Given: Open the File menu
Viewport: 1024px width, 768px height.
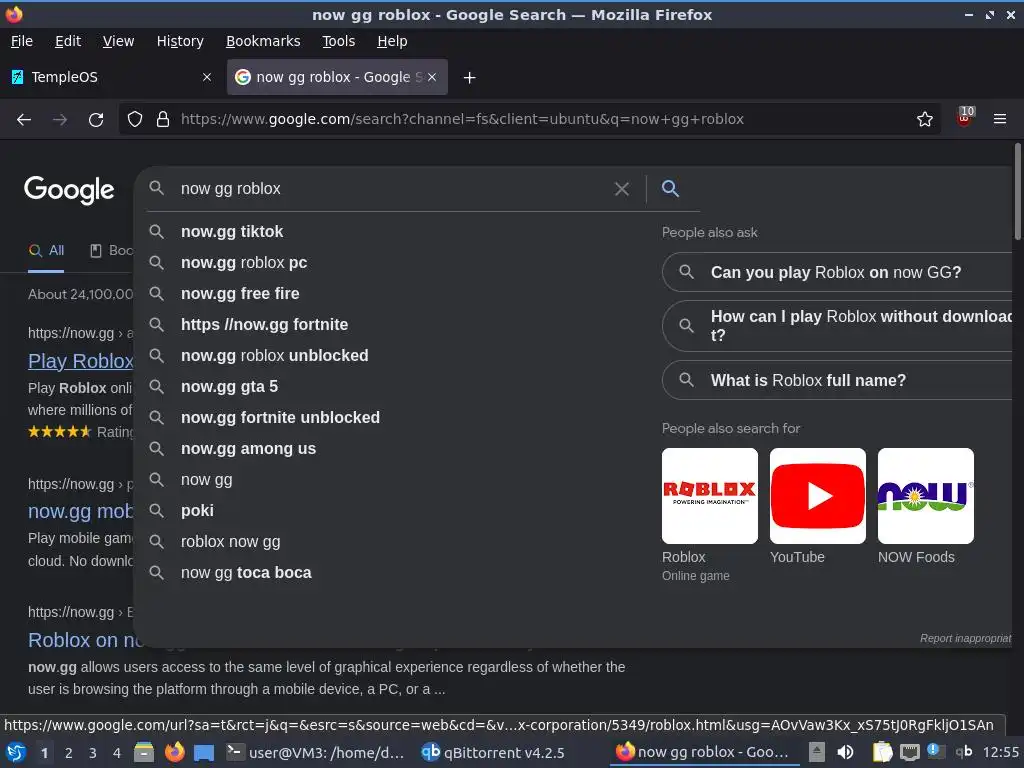Looking at the screenshot, I should pos(22,41).
